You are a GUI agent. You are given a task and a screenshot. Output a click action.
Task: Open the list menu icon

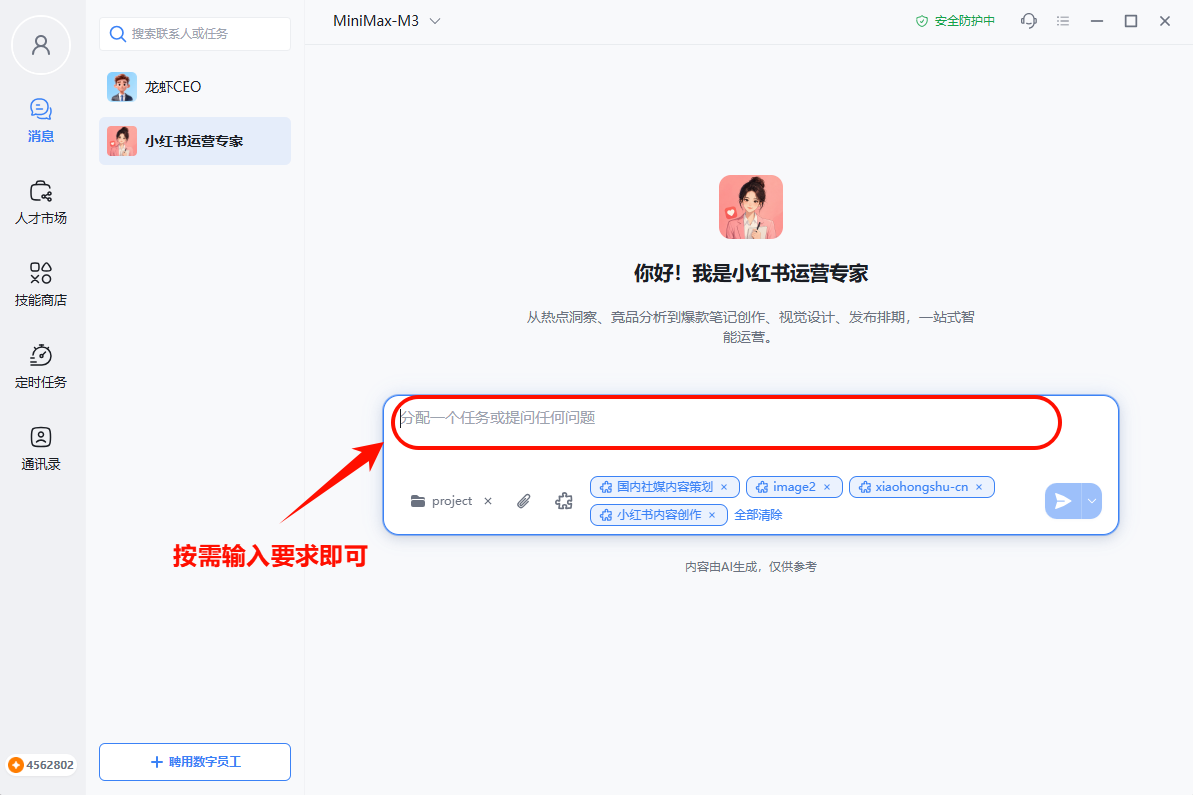[x=1063, y=21]
